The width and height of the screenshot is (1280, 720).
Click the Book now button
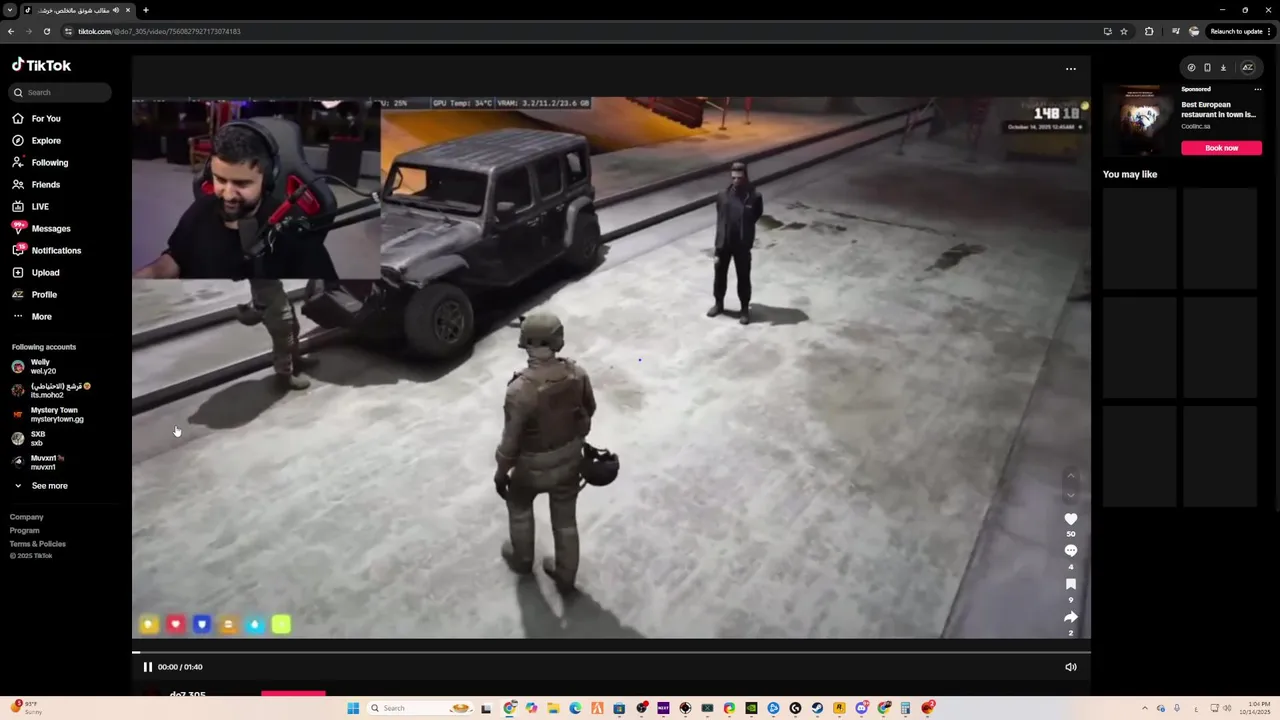pyautogui.click(x=1221, y=148)
